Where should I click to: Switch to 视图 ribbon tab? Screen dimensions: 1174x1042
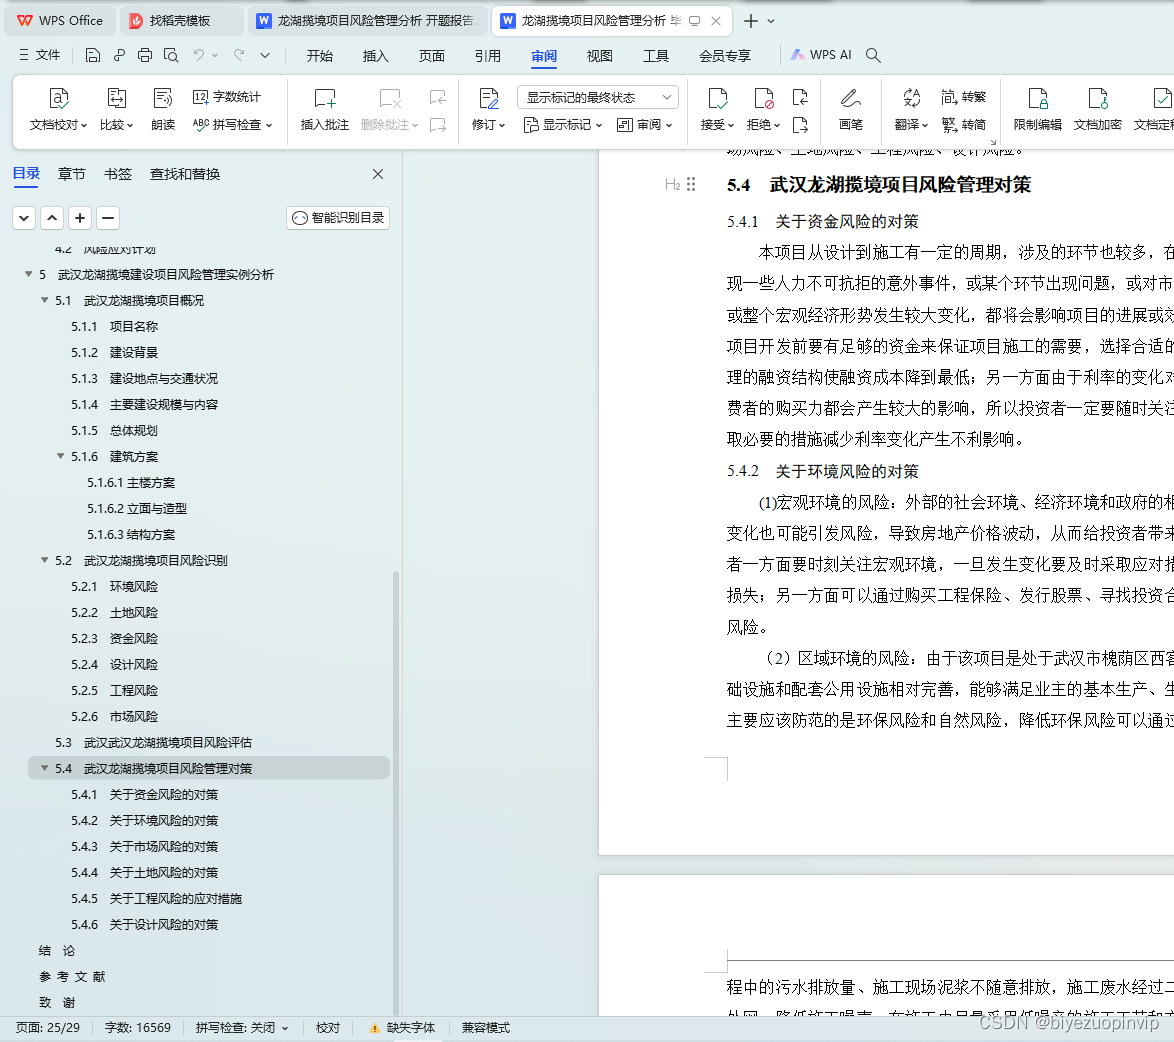coord(600,55)
